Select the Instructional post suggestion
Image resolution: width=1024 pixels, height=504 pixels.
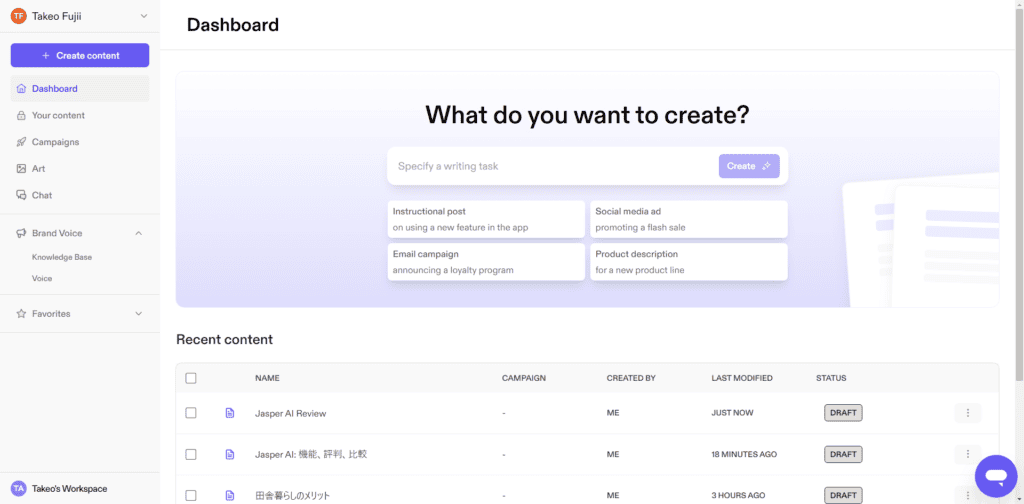click(x=486, y=219)
